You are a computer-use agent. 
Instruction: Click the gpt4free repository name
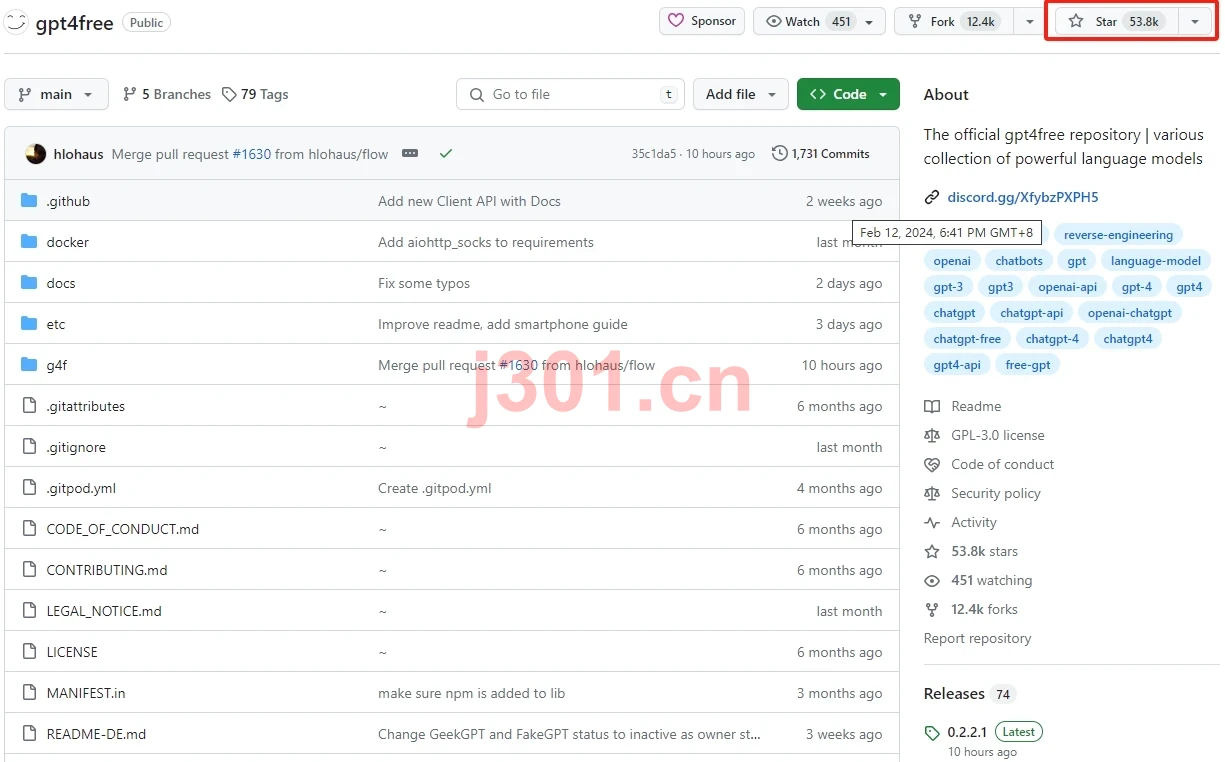click(74, 23)
